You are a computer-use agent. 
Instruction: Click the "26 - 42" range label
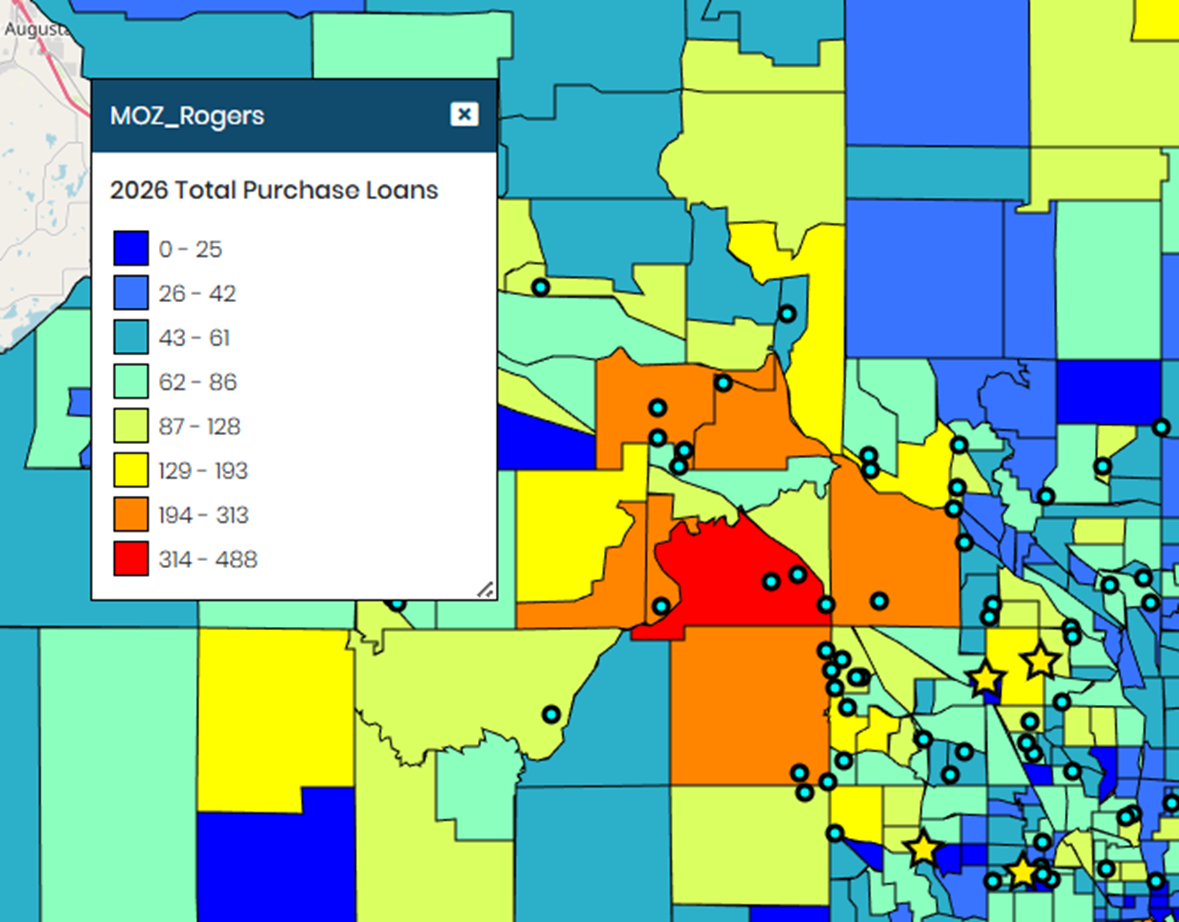click(x=197, y=293)
